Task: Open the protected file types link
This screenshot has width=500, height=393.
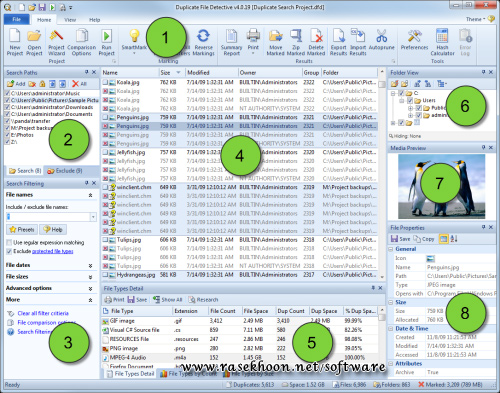Action: point(53,251)
